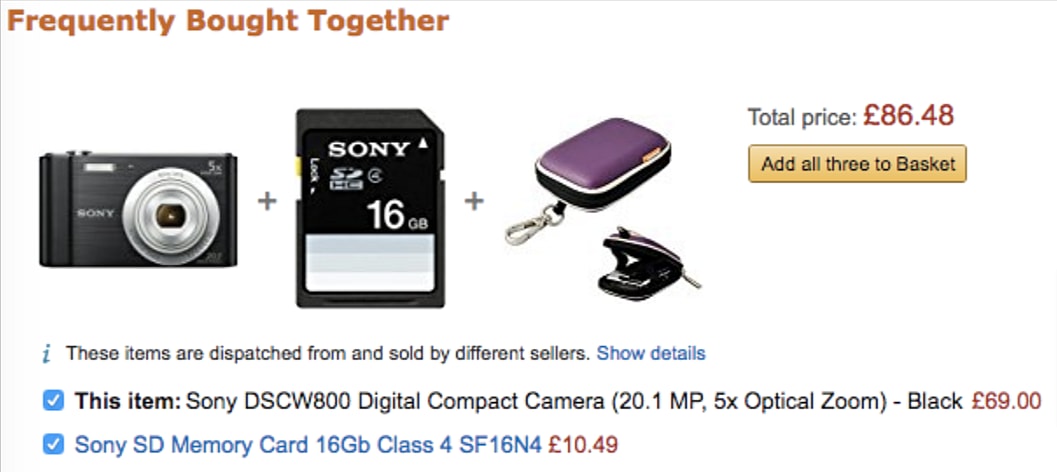Screen dimensions: 1057x472
Task: Click the total price £86.48
Action: 908,116
